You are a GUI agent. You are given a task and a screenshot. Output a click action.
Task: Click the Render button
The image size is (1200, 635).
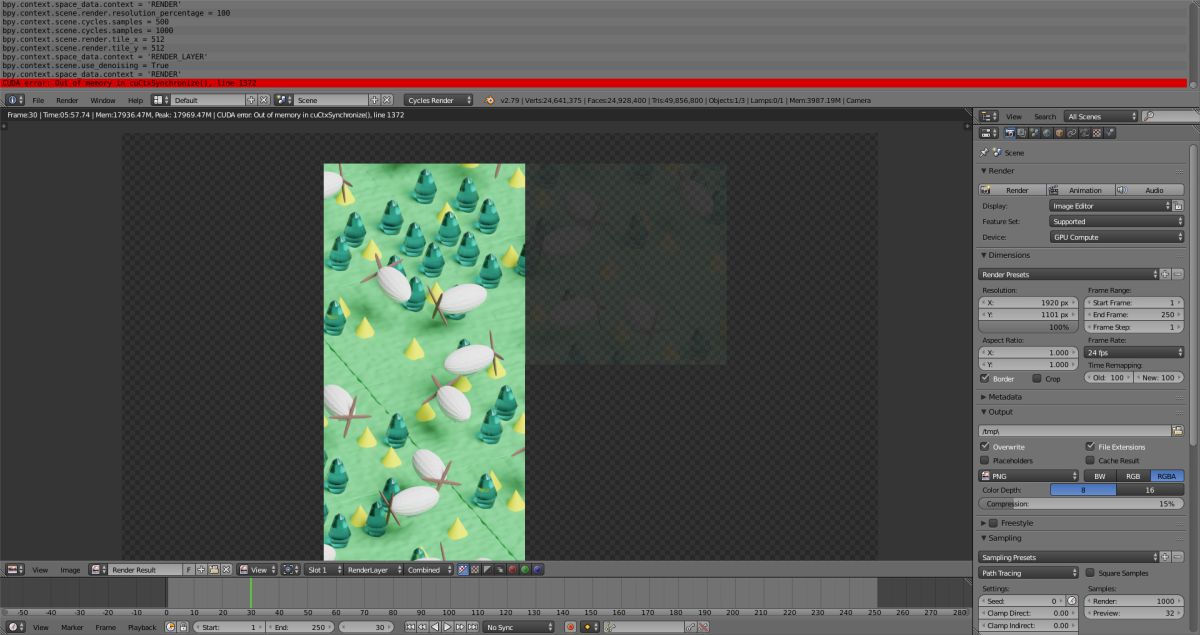(1012, 190)
